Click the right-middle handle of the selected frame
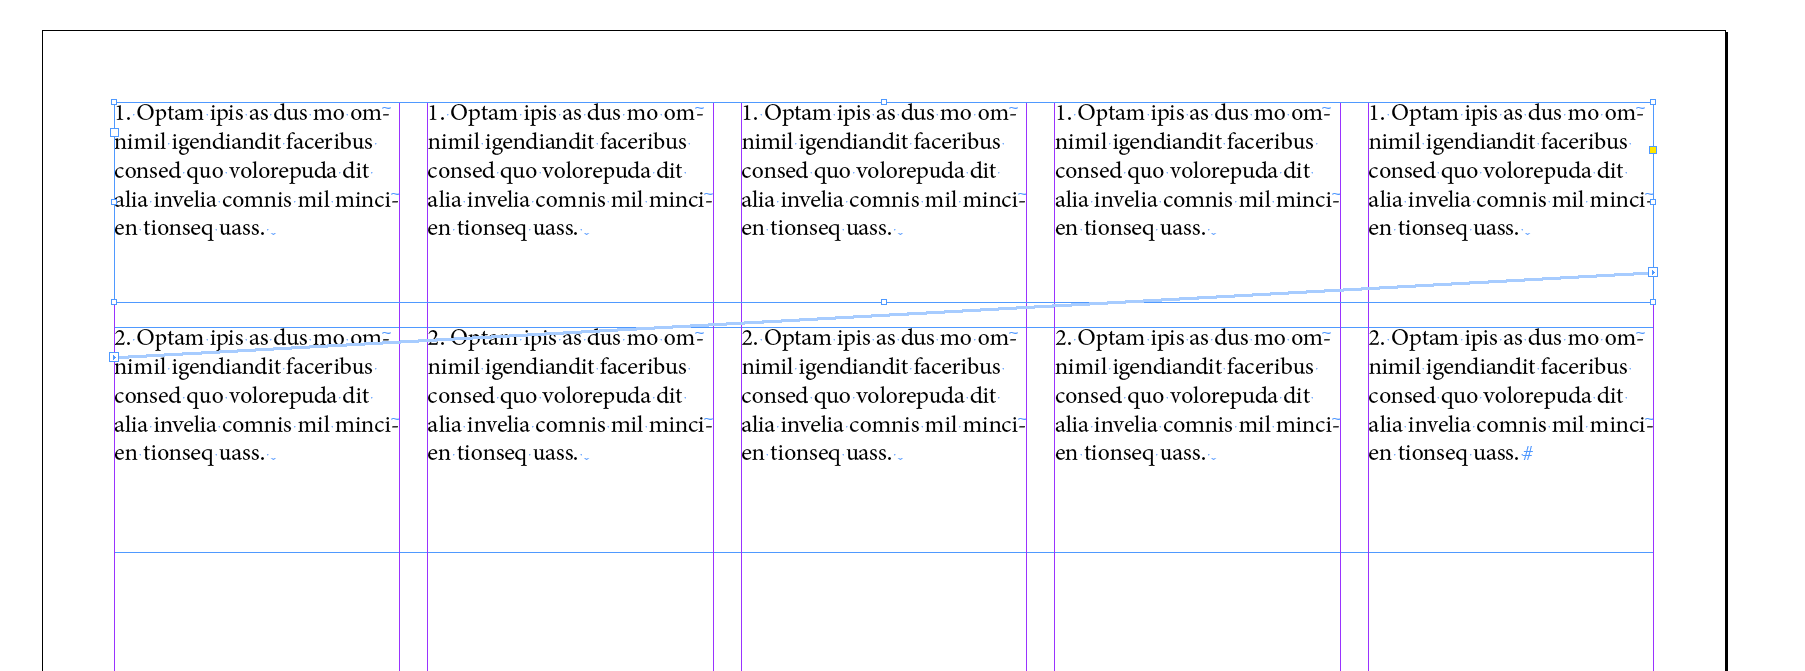The height and width of the screenshot is (671, 1805). [1653, 202]
